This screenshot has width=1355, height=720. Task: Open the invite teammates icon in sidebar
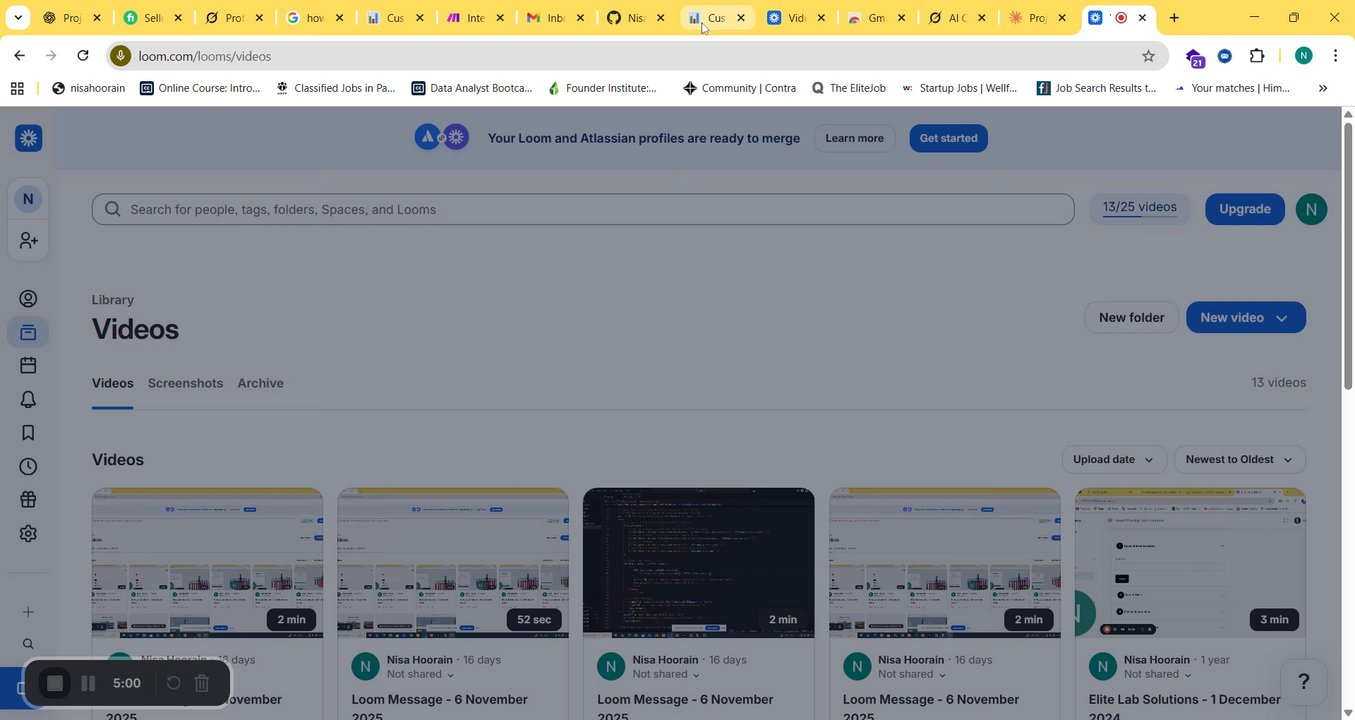[x=28, y=241]
